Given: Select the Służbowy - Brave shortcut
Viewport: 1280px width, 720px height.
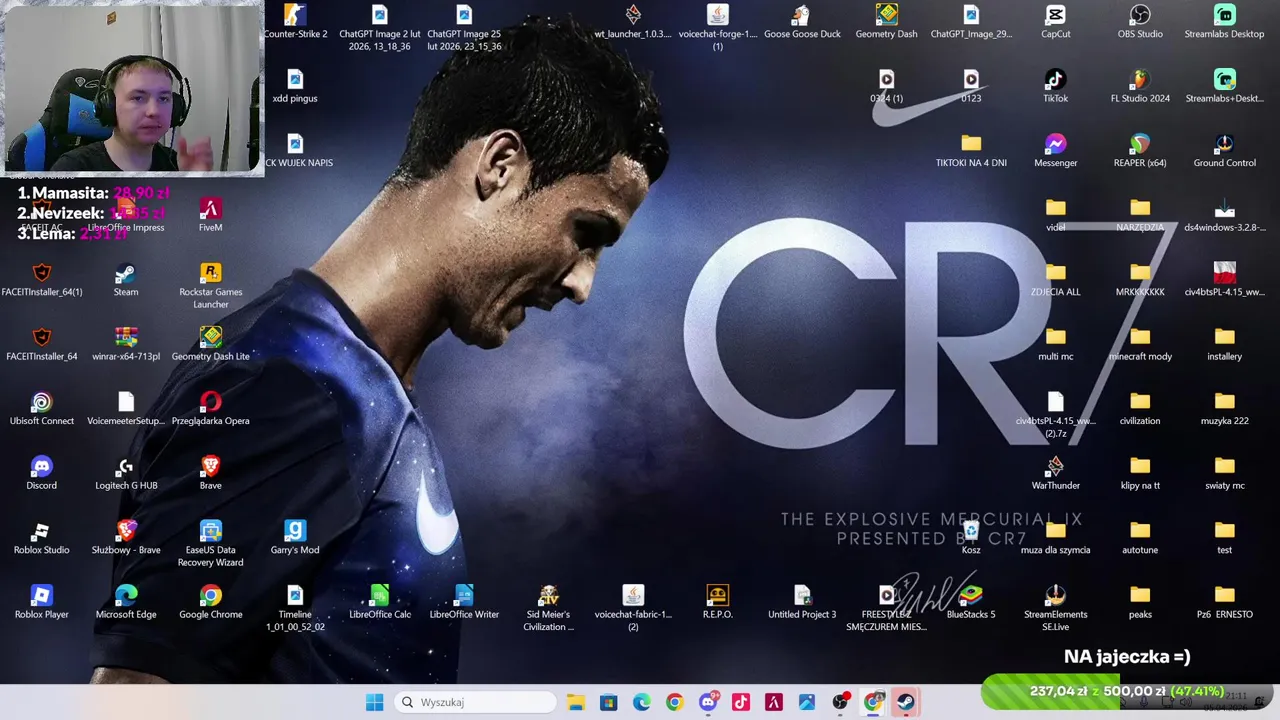Looking at the screenshot, I should [x=126, y=537].
